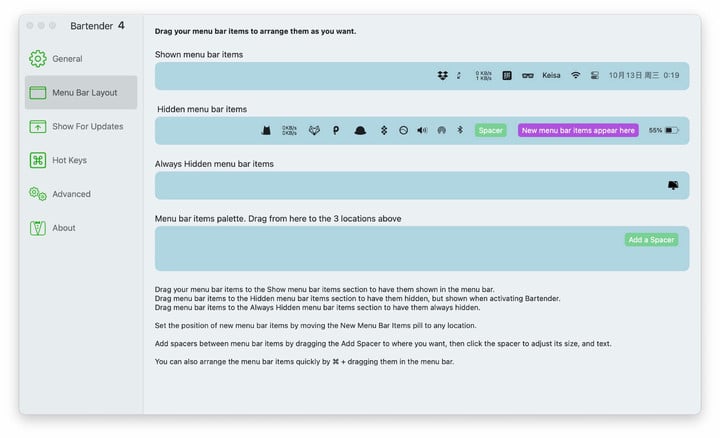Click the icon in Always Hidden items
720x438 pixels.
[x=673, y=185]
